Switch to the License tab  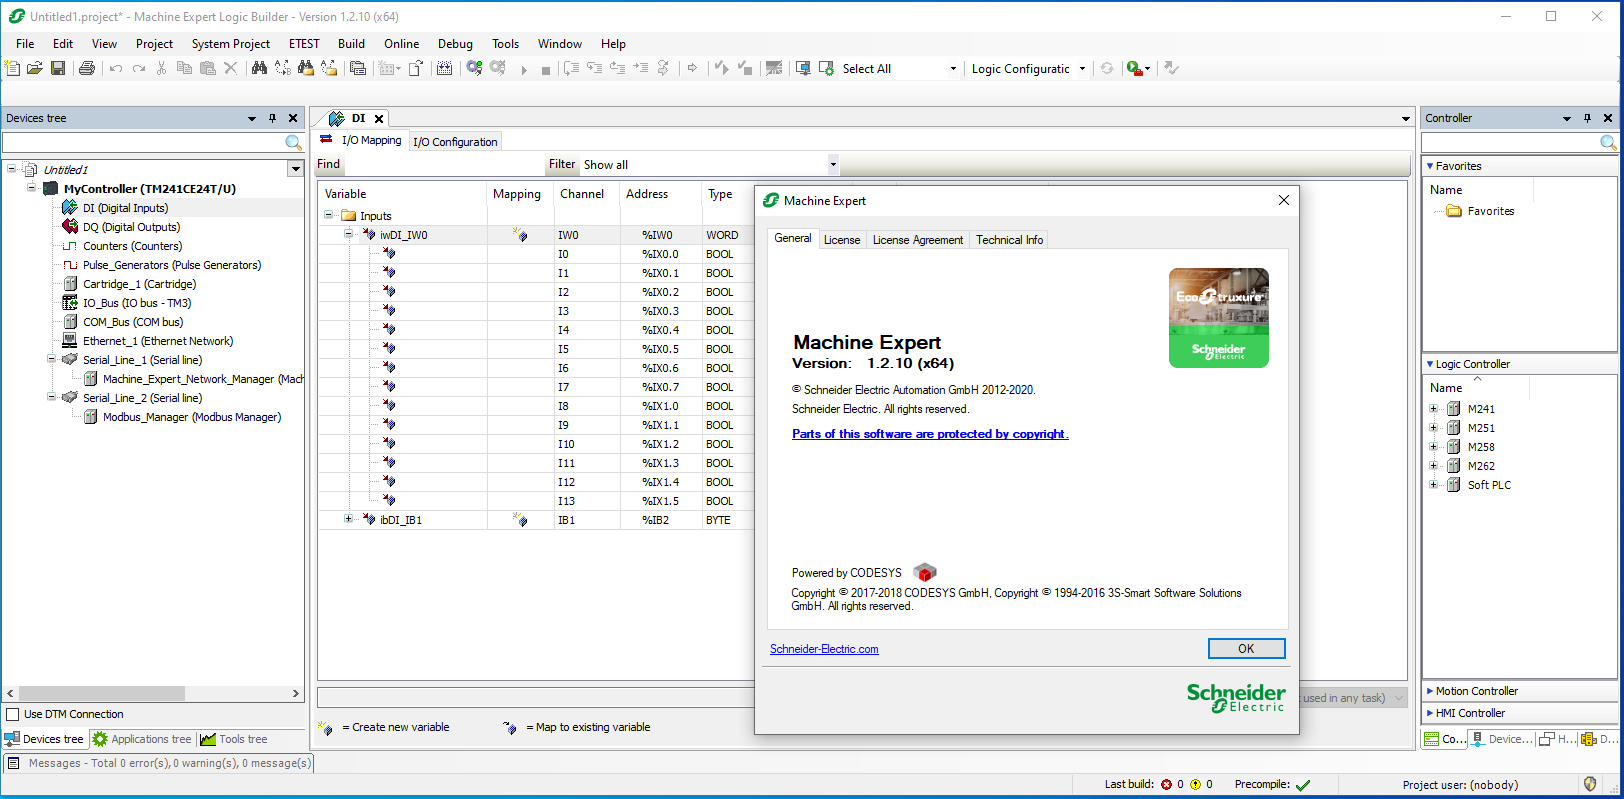[x=842, y=240]
